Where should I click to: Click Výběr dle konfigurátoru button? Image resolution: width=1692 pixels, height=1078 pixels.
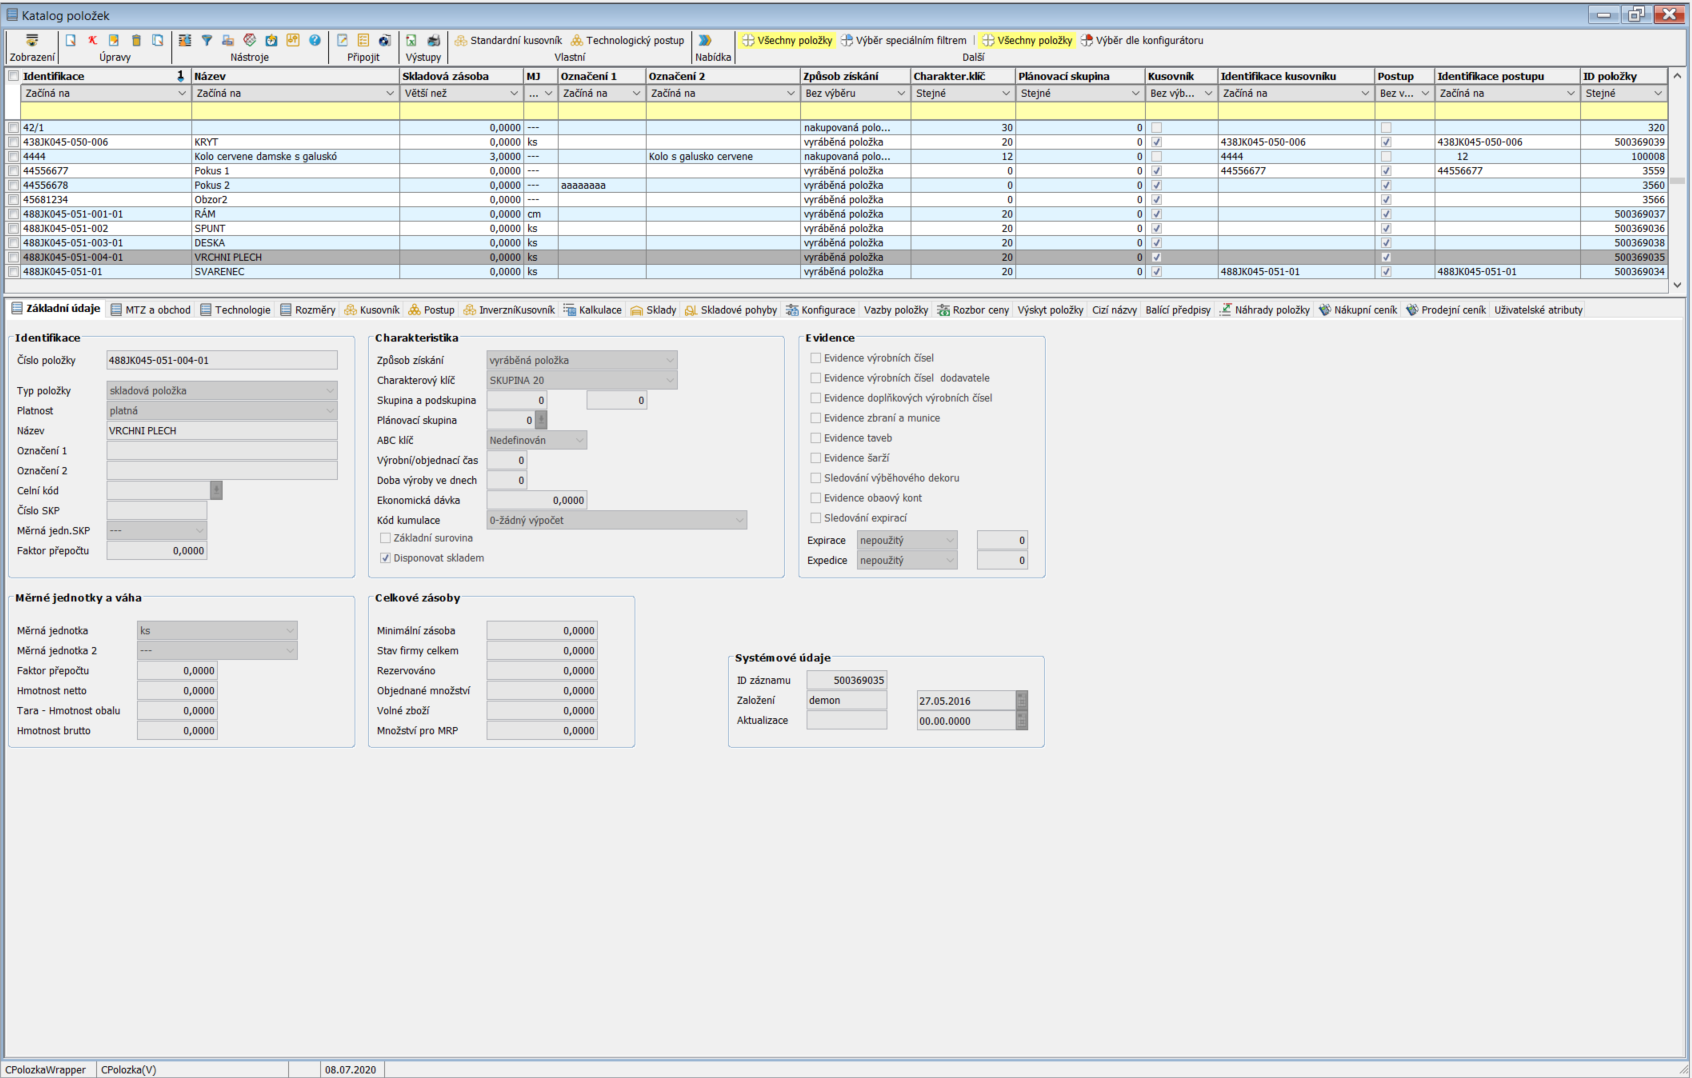(x=1141, y=41)
